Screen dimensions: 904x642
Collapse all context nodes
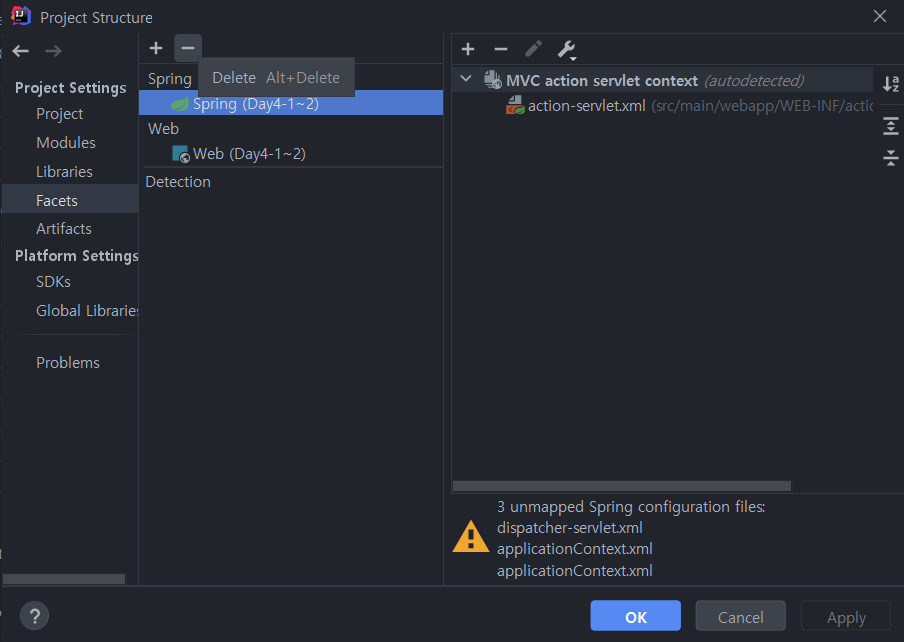point(891,157)
